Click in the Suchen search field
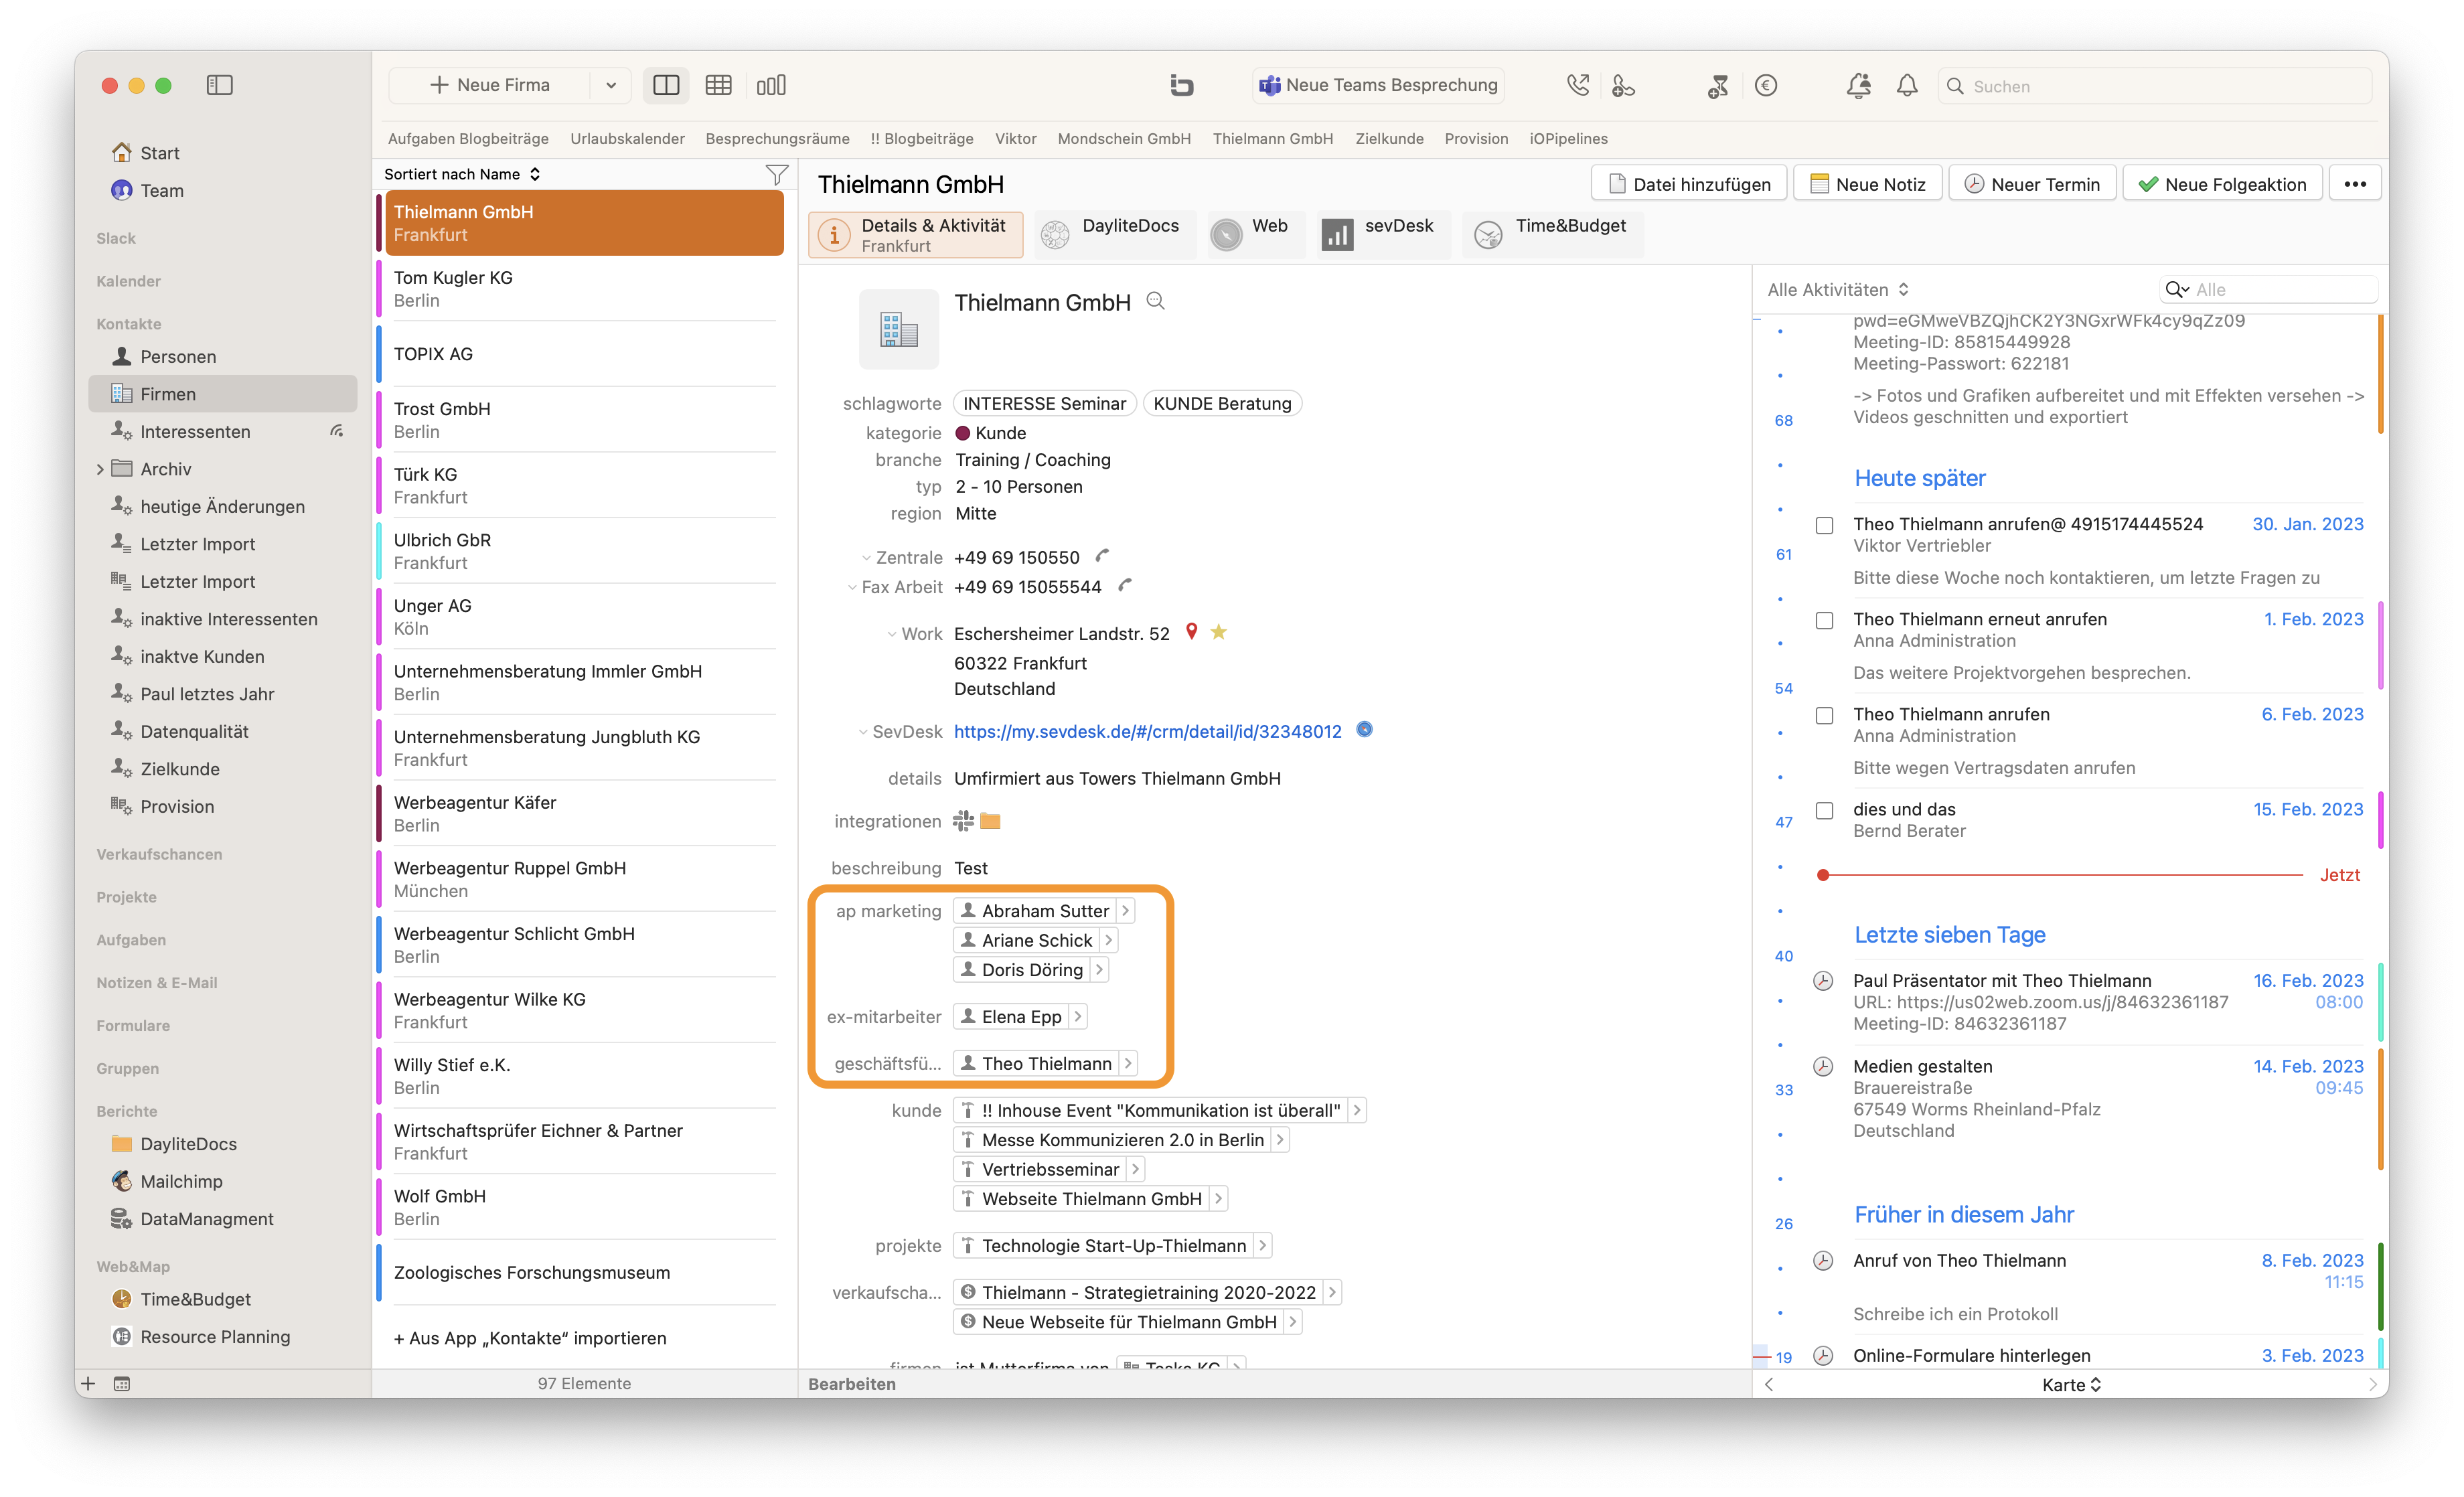The height and width of the screenshot is (1497, 2464). [x=2155, y=86]
